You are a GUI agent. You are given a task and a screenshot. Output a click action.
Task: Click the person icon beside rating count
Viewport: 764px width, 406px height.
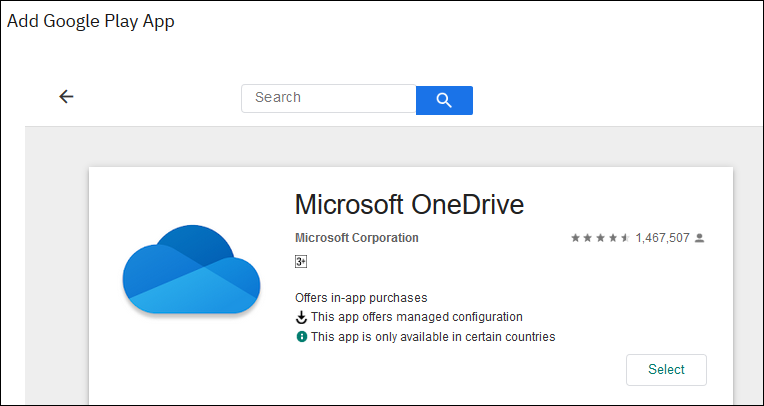699,238
